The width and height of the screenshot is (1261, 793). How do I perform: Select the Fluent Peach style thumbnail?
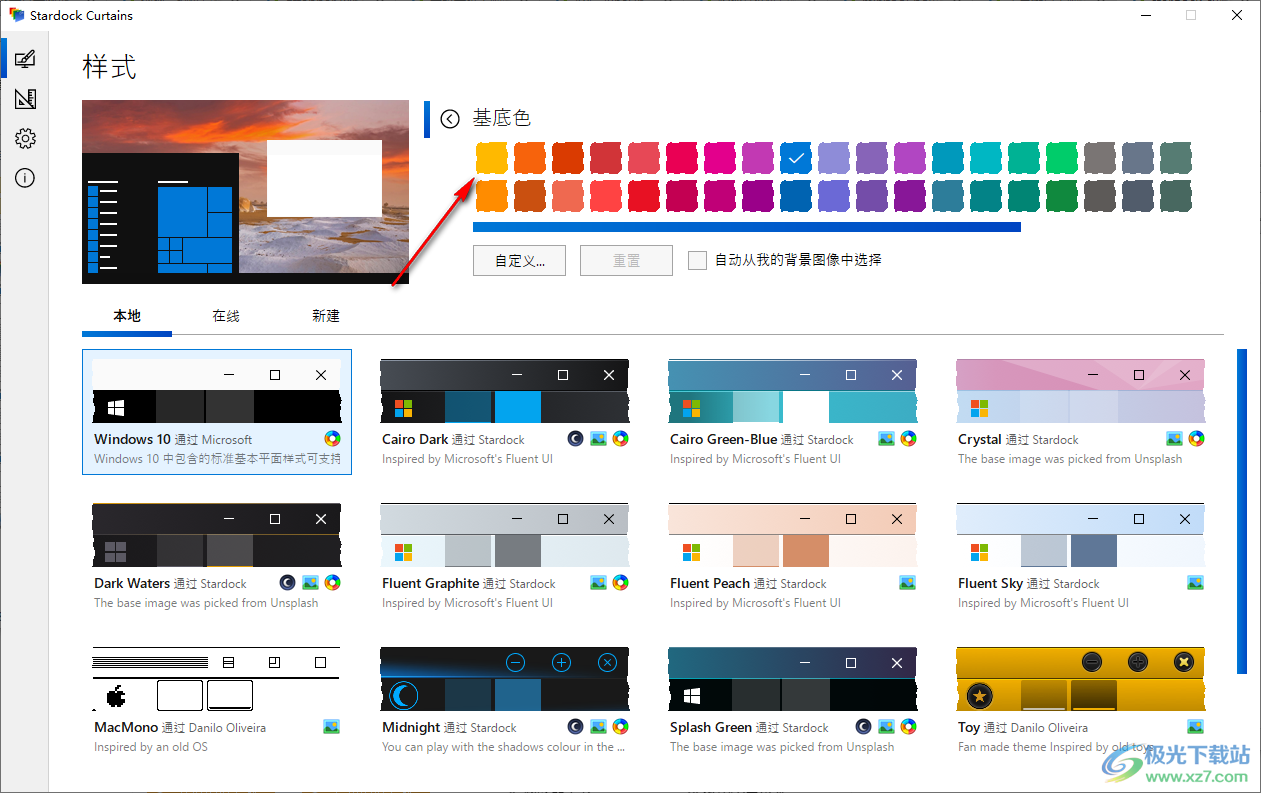coord(792,534)
